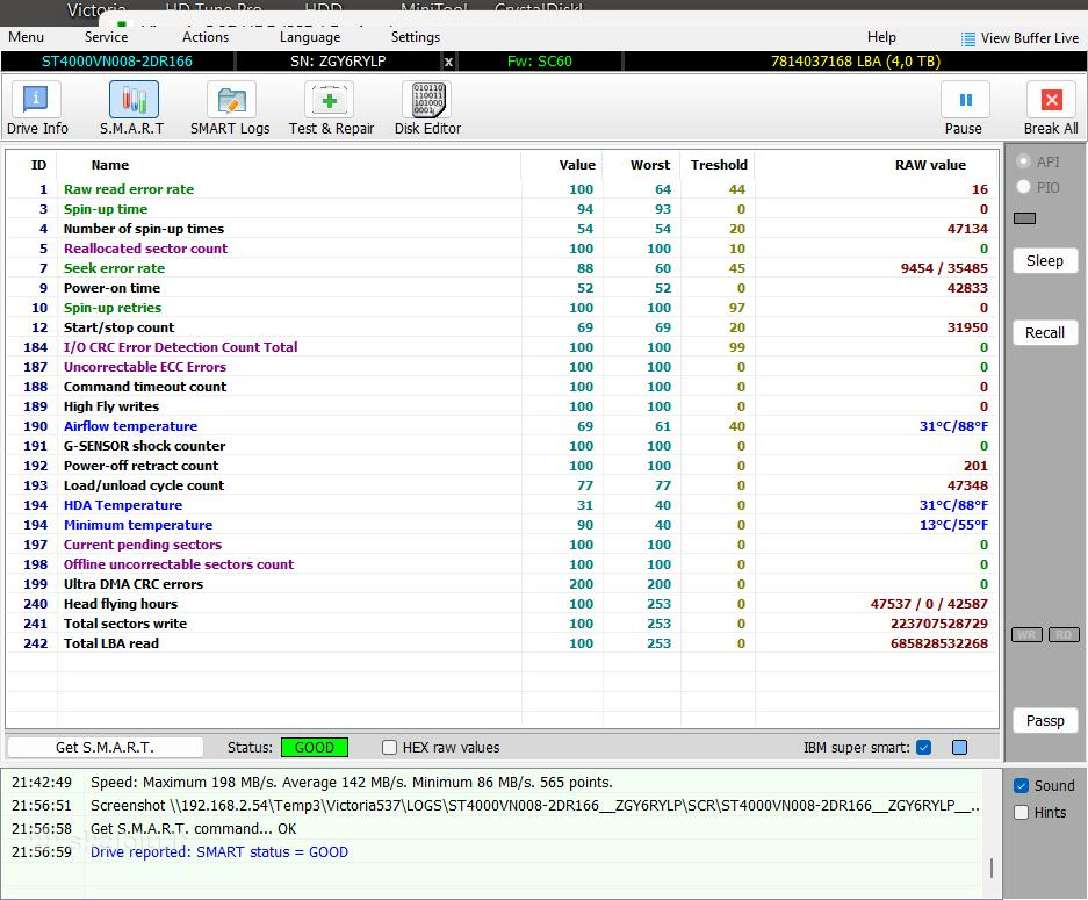Select the Spin-up time attribute
This screenshot has width=1088, height=900.
point(502,209)
